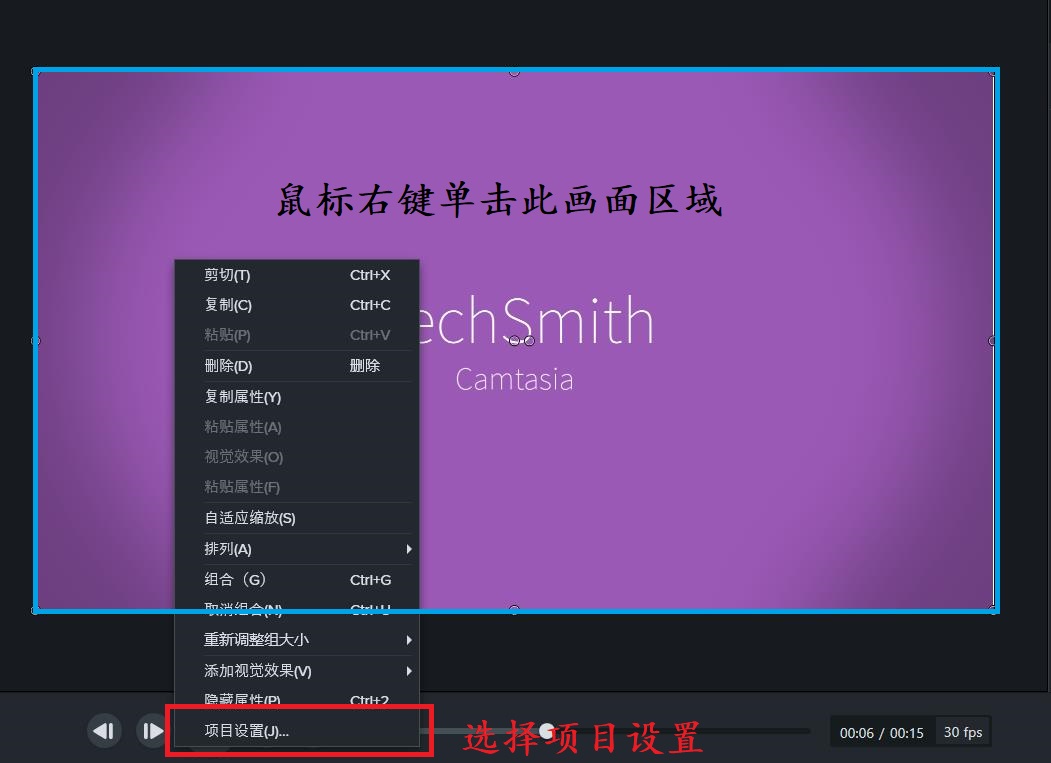Click the step forward playback icon
Viewport: 1051px width, 763px height.
tap(151, 731)
